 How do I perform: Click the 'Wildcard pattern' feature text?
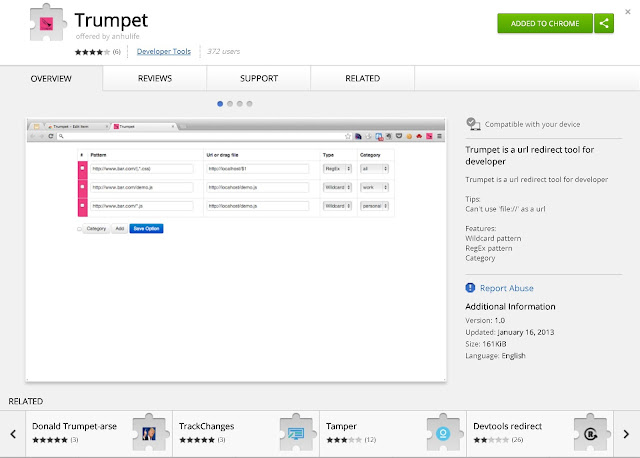click(x=493, y=238)
